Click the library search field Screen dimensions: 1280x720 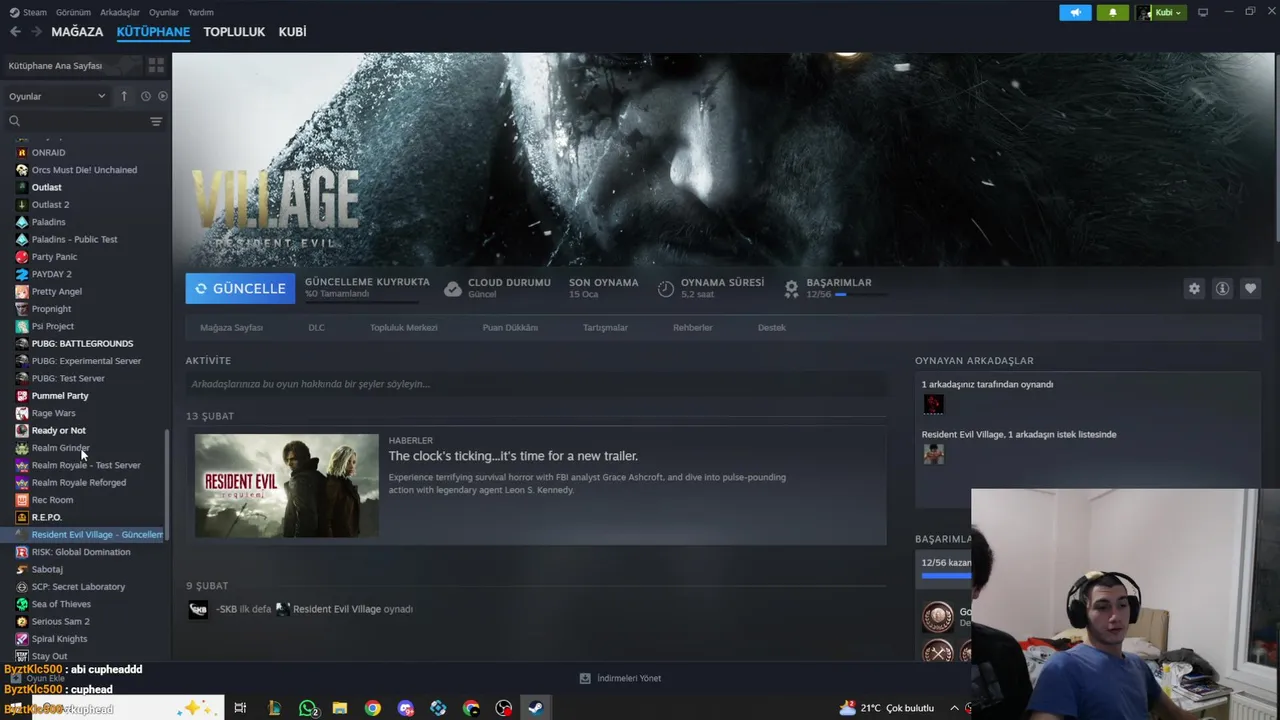[76, 121]
